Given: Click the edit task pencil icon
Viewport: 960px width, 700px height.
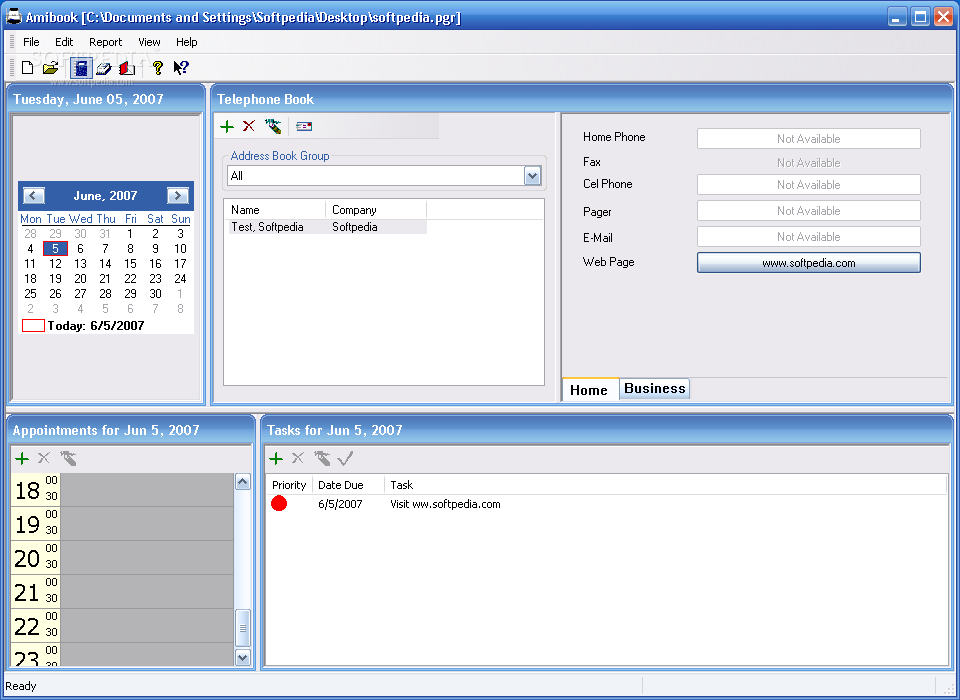Looking at the screenshot, I should pyautogui.click(x=322, y=458).
